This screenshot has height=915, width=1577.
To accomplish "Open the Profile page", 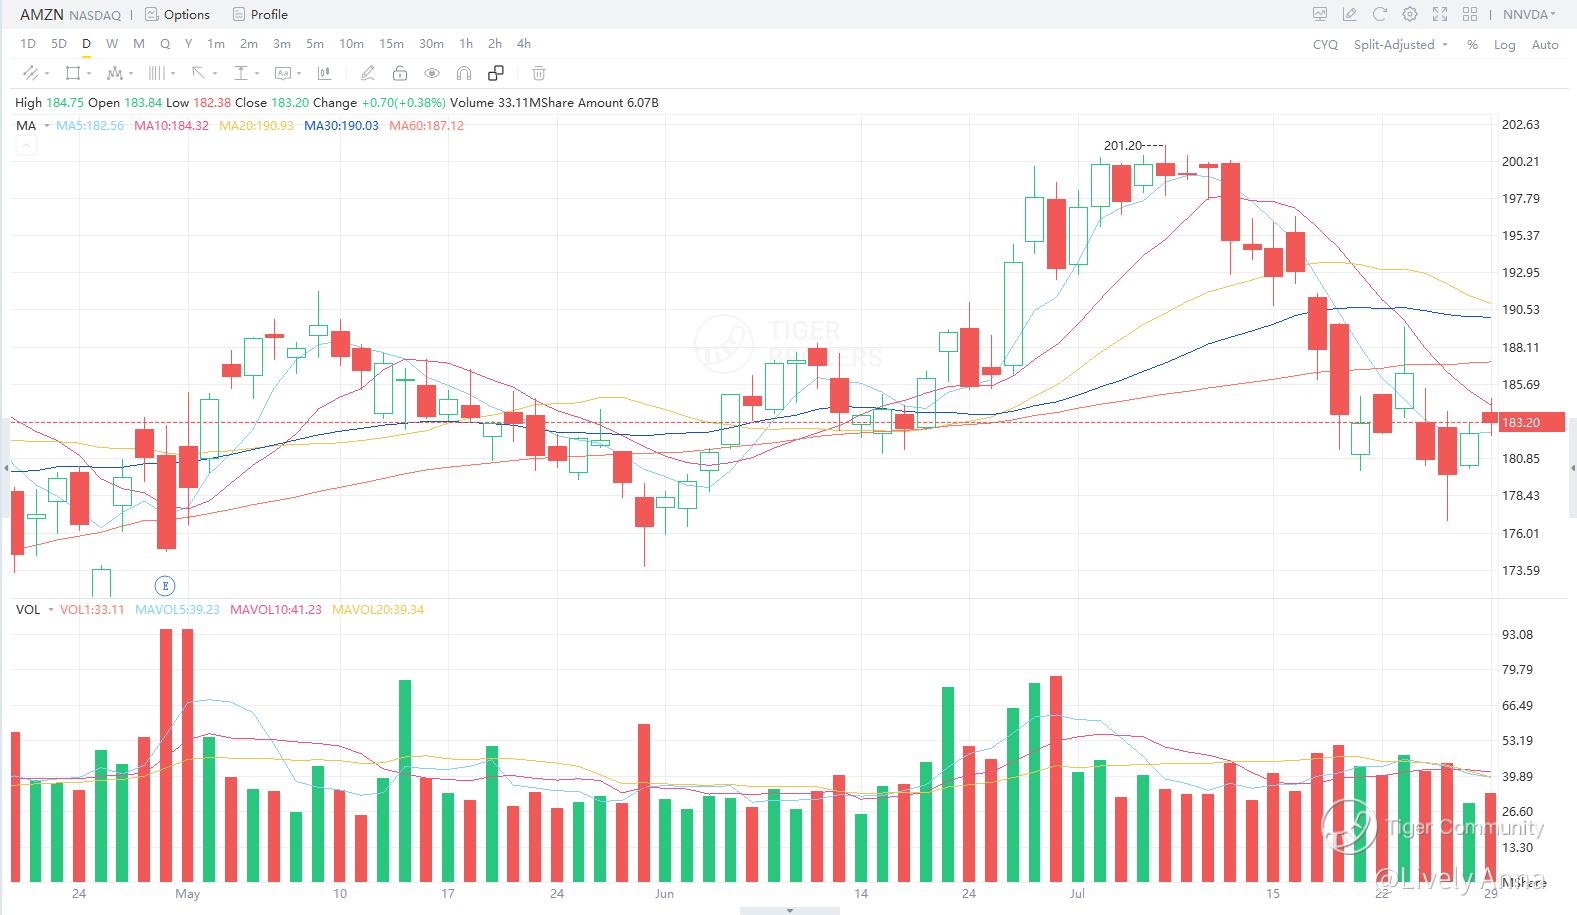I will point(260,14).
